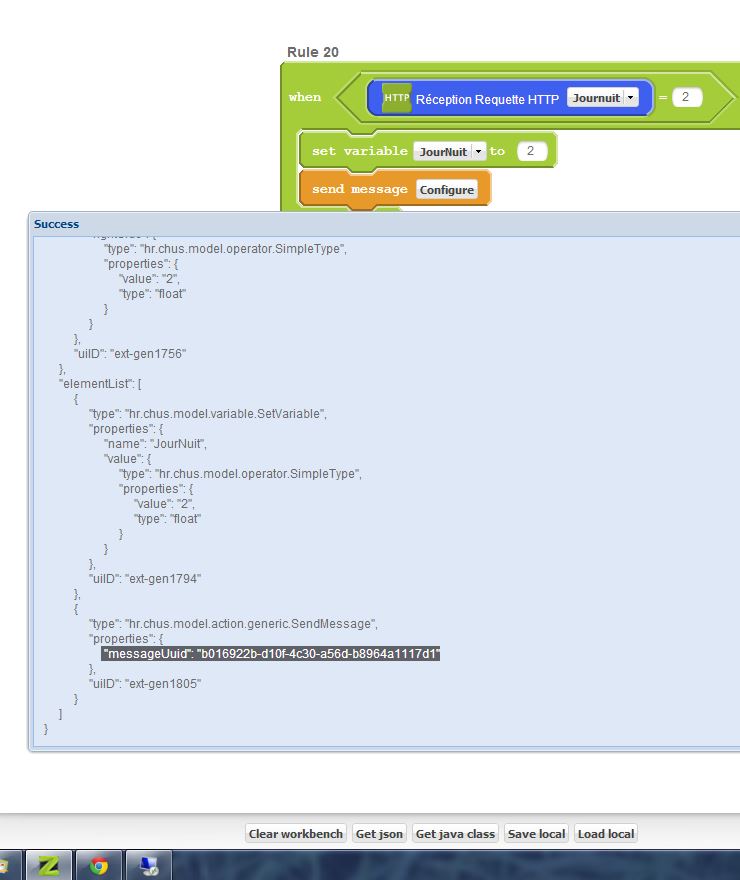Select the orange send message block
The width and height of the screenshot is (740, 880).
(x=360, y=189)
